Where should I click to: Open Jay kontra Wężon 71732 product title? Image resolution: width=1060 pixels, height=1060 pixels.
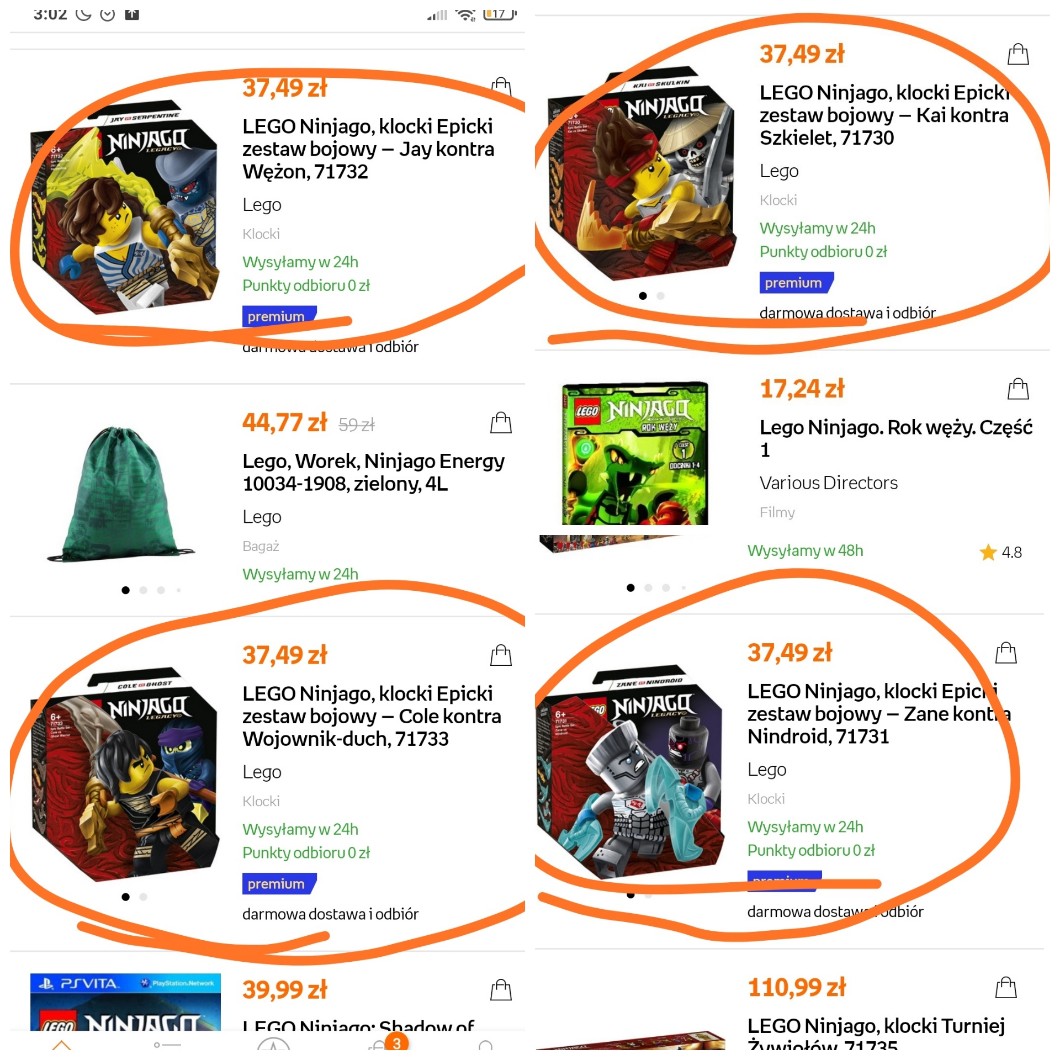[368, 149]
